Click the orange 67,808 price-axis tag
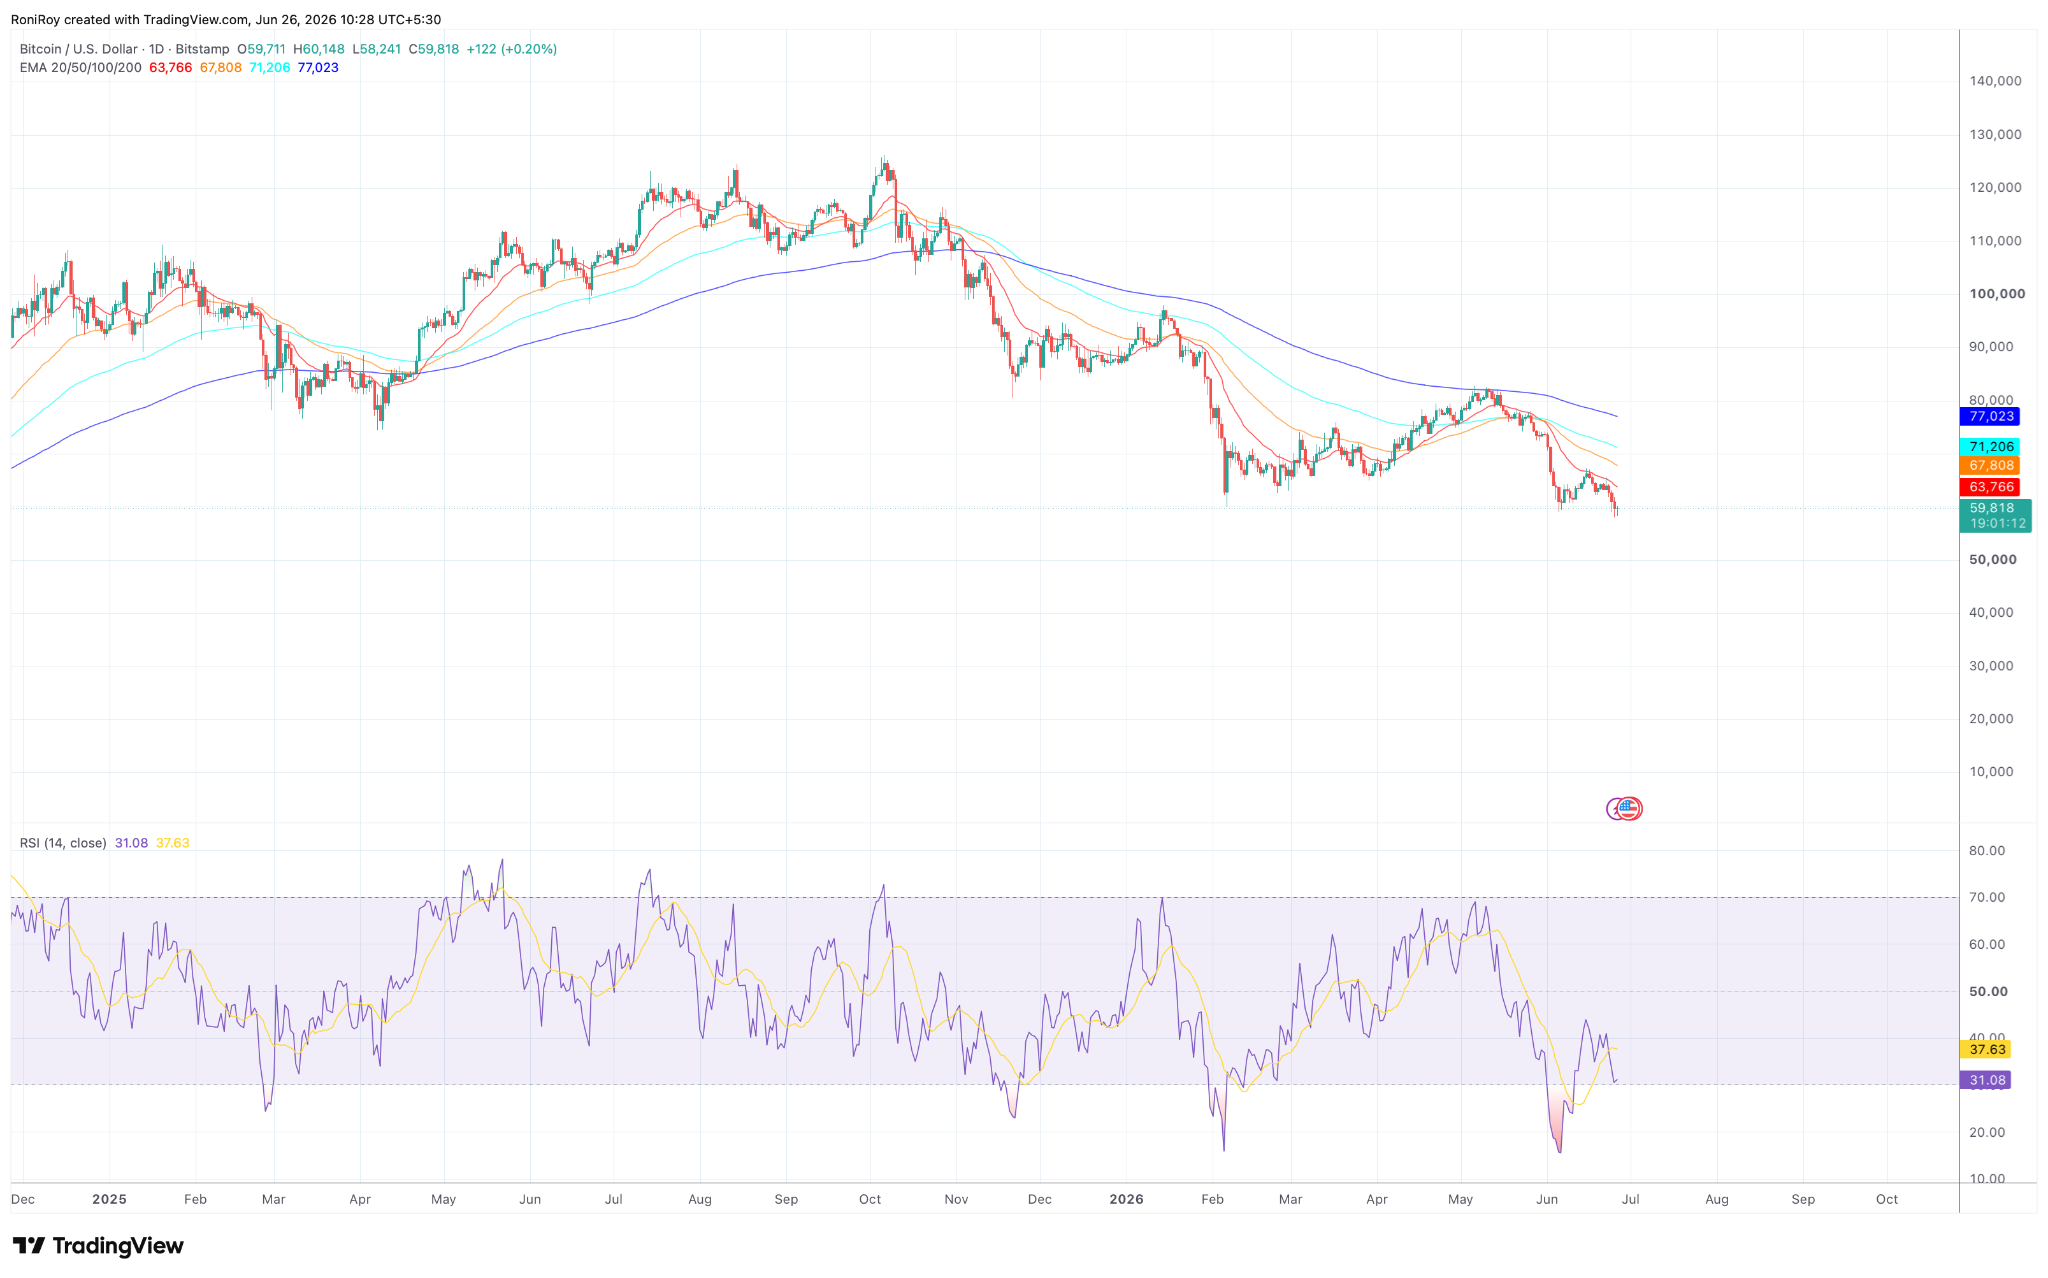Screen dimensions: 2048x1278 (1990, 465)
